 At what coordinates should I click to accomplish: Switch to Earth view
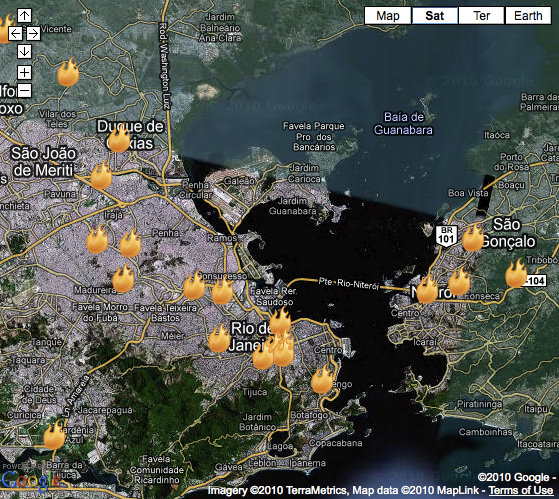[x=528, y=16]
